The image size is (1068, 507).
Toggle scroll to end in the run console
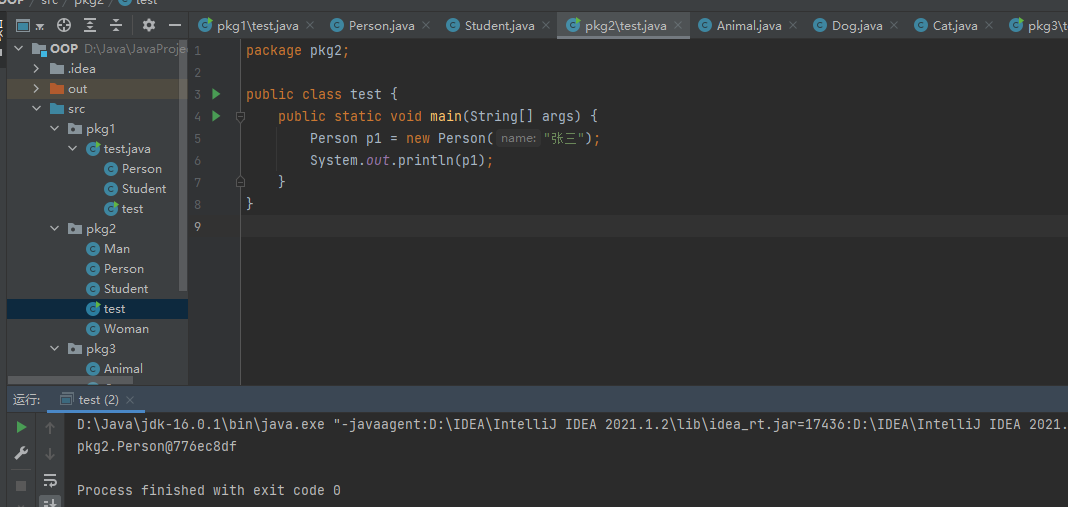click(x=50, y=503)
